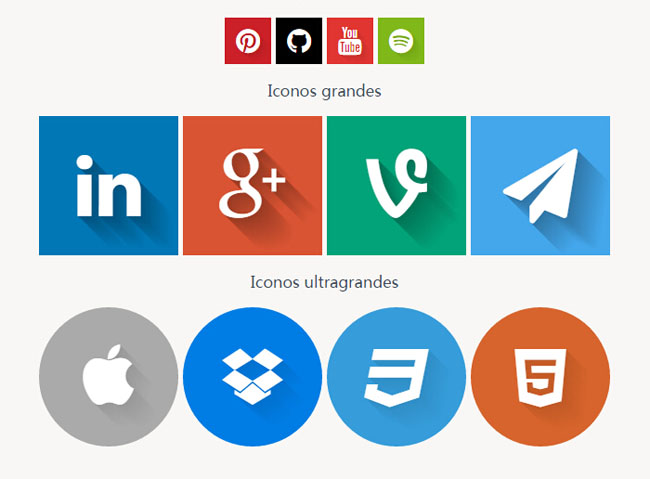Image resolution: width=650 pixels, height=479 pixels.
Task: Select the green Vine icon tile
Action: click(x=396, y=185)
